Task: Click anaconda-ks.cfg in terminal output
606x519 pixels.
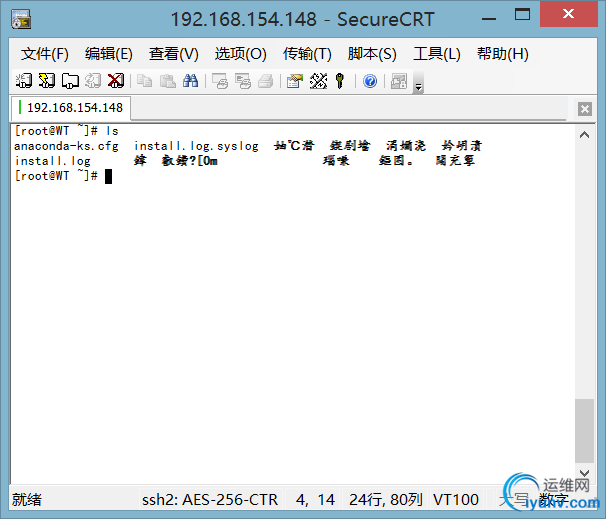Action: [x=66, y=146]
